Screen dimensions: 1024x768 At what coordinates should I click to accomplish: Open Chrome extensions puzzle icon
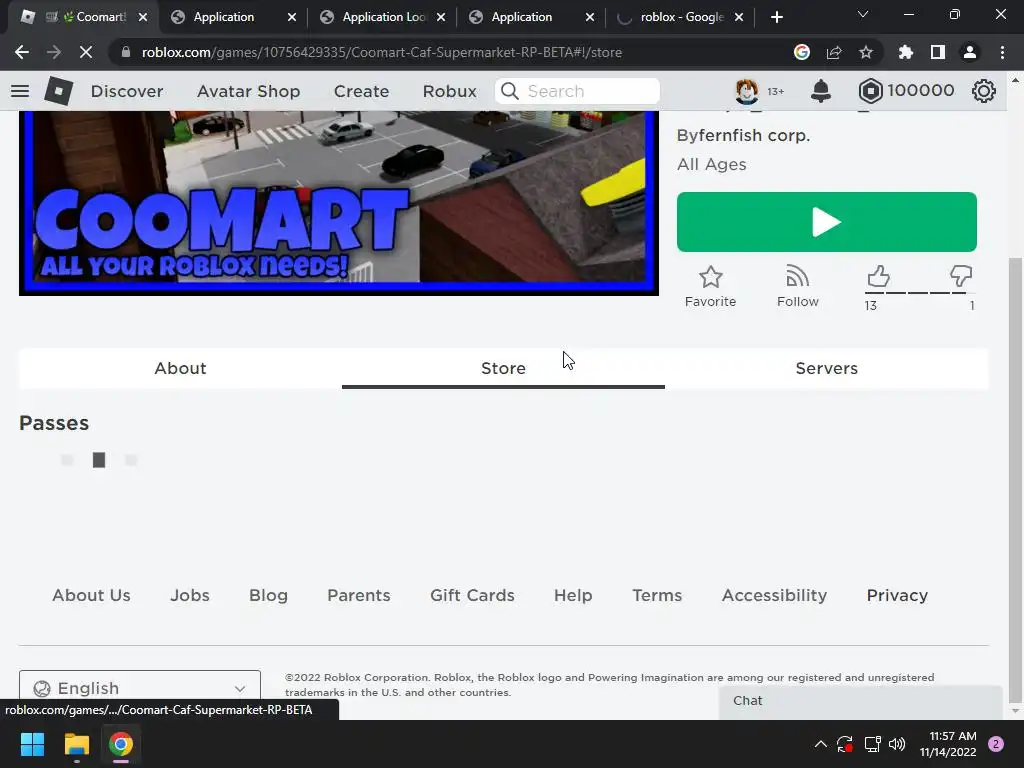(x=906, y=52)
